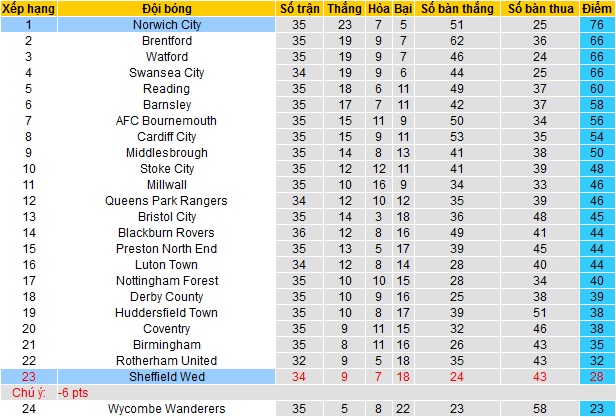Select Watford in the standings

click(x=166, y=57)
